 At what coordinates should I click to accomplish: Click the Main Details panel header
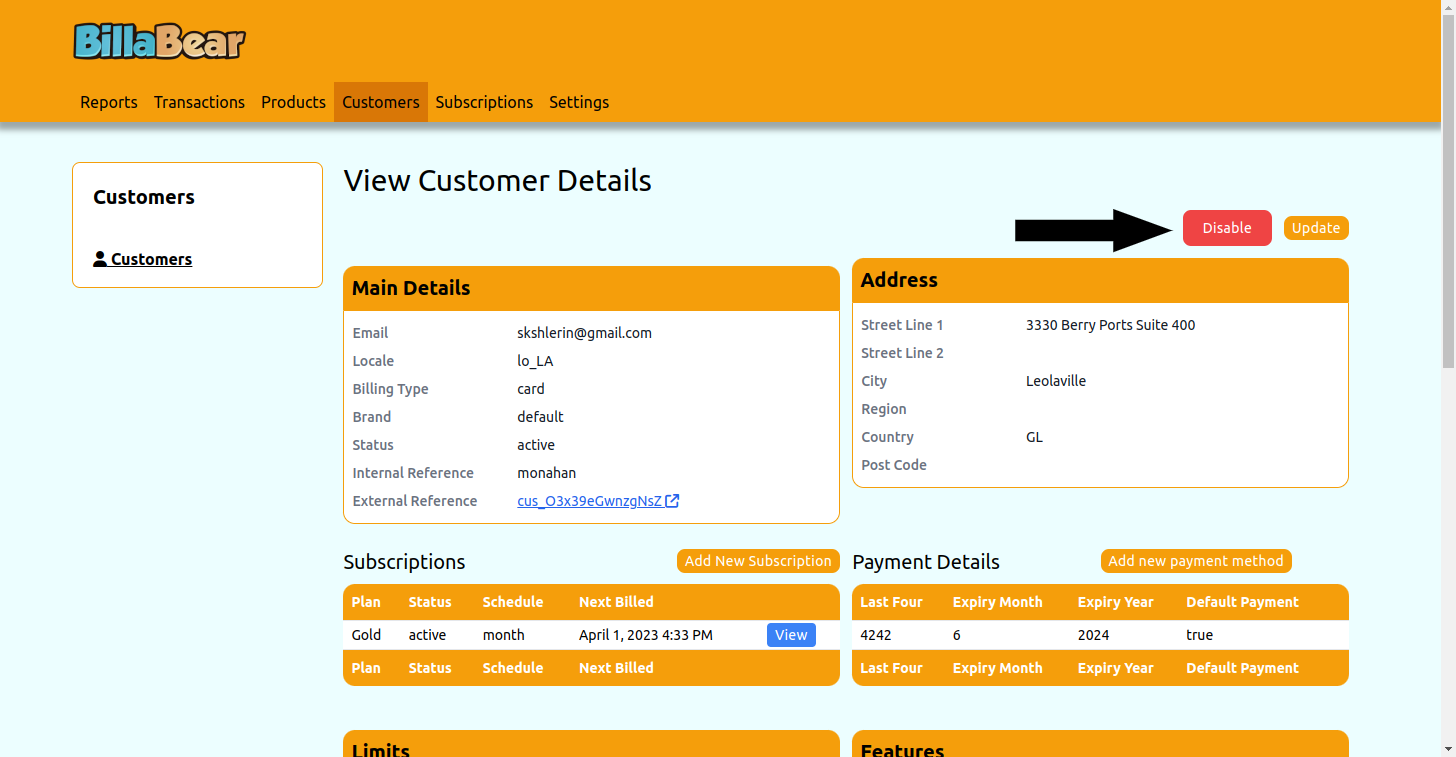[591, 288]
